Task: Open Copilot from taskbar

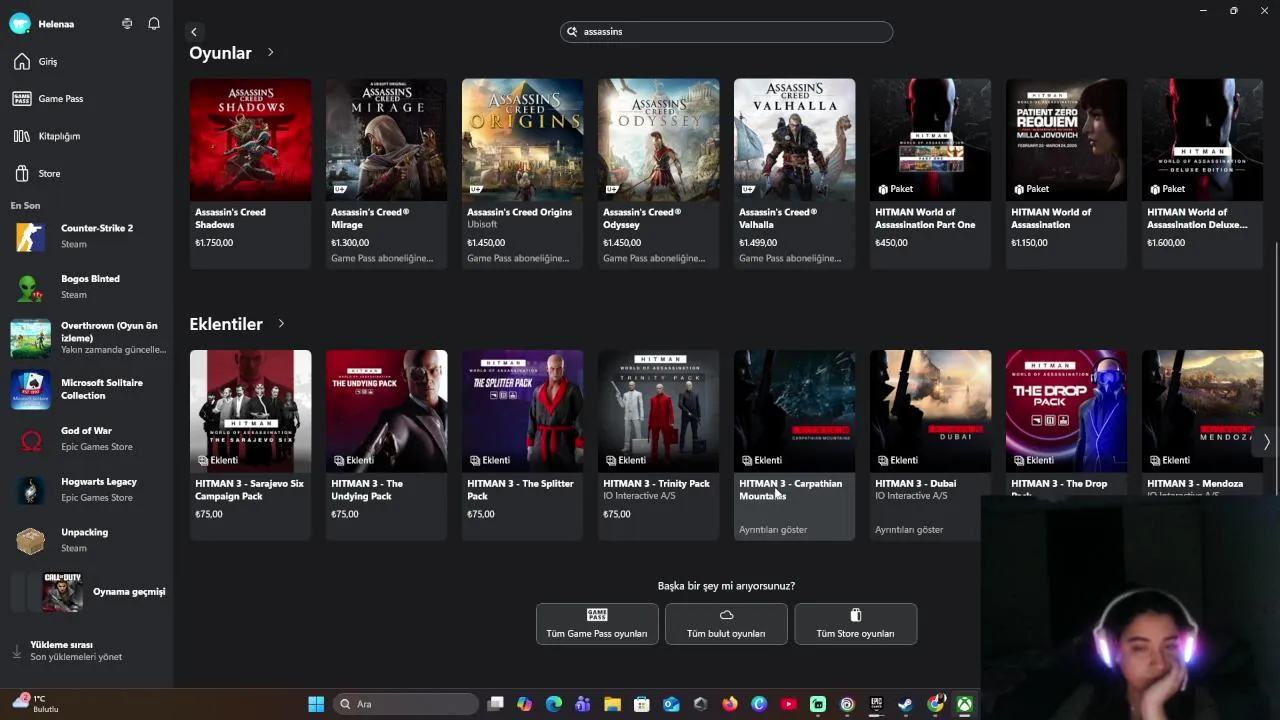Action: (x=524, y=704)
